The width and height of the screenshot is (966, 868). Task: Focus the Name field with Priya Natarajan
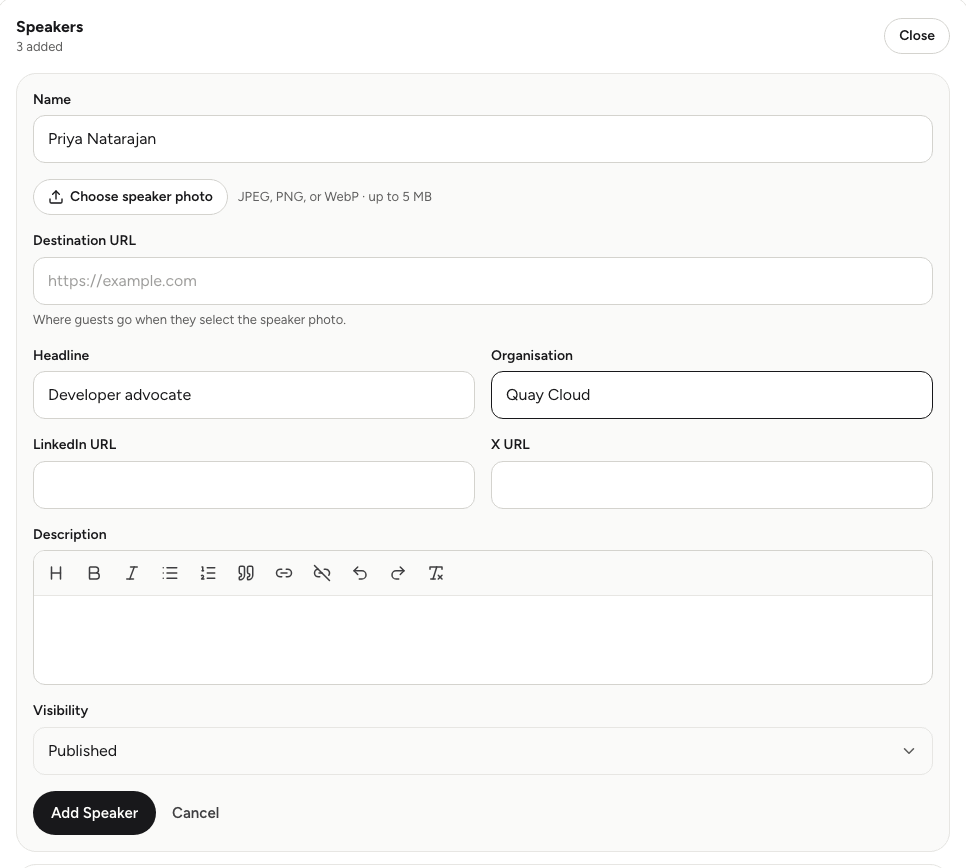pyautogui.click(x=482, y=139)
